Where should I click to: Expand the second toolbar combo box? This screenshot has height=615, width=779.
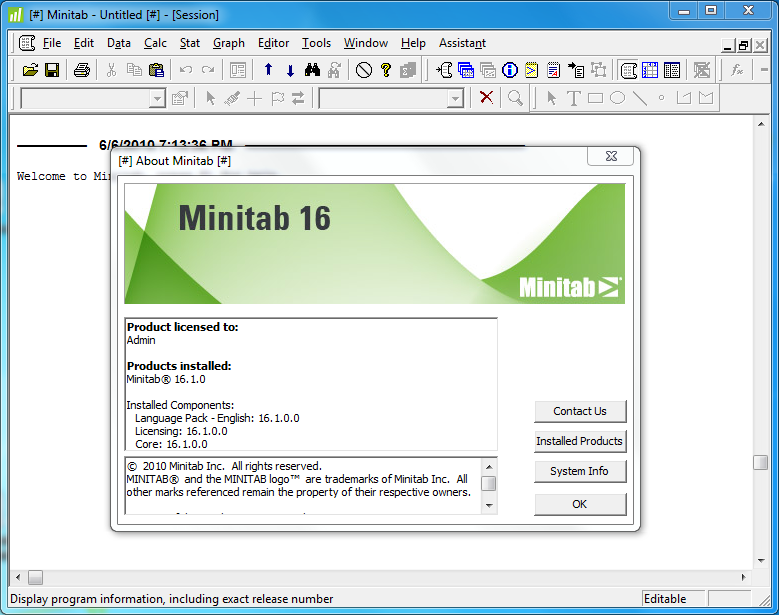tap(455, 98)
